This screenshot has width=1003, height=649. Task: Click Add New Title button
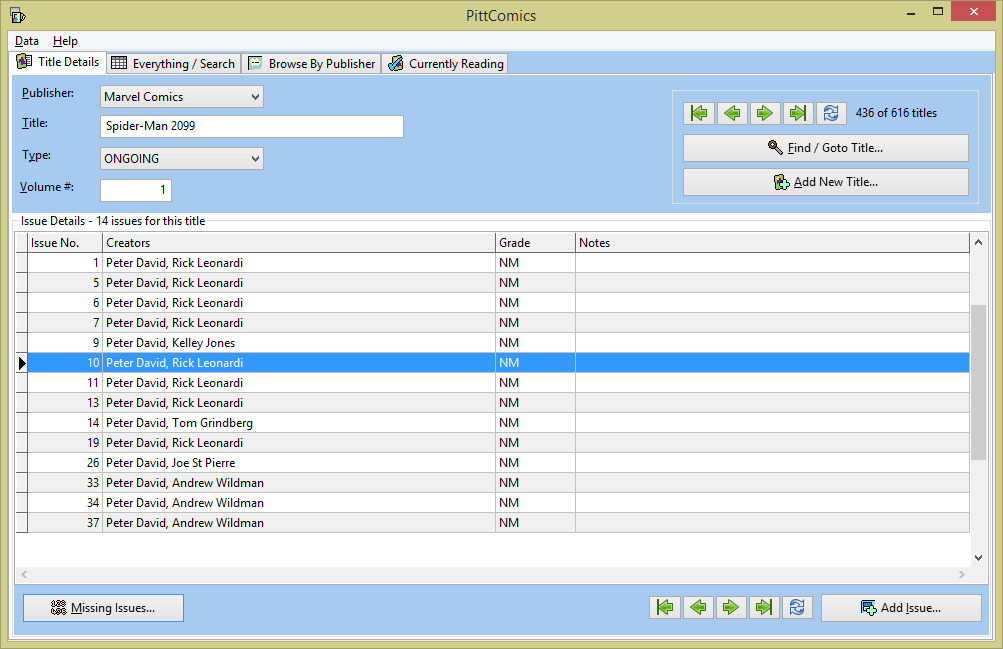[x=826, y=182]
